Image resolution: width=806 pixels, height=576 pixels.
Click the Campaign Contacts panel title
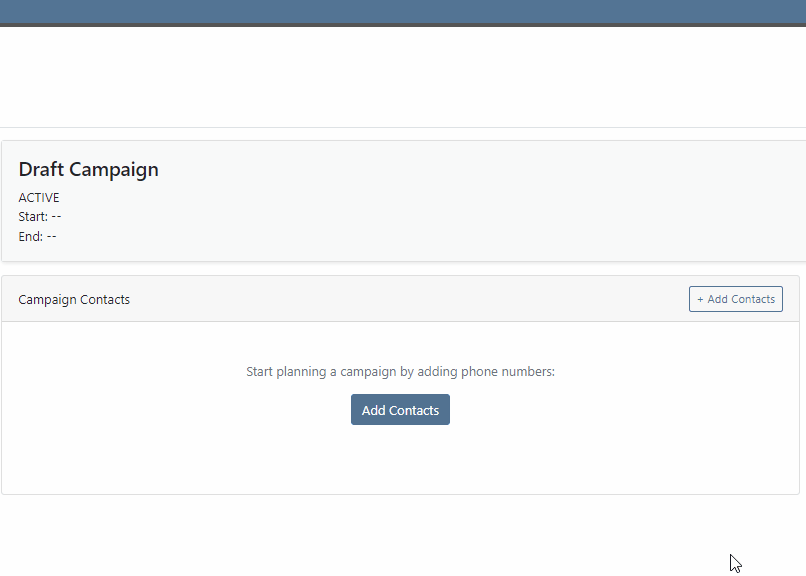pos(74,300)
